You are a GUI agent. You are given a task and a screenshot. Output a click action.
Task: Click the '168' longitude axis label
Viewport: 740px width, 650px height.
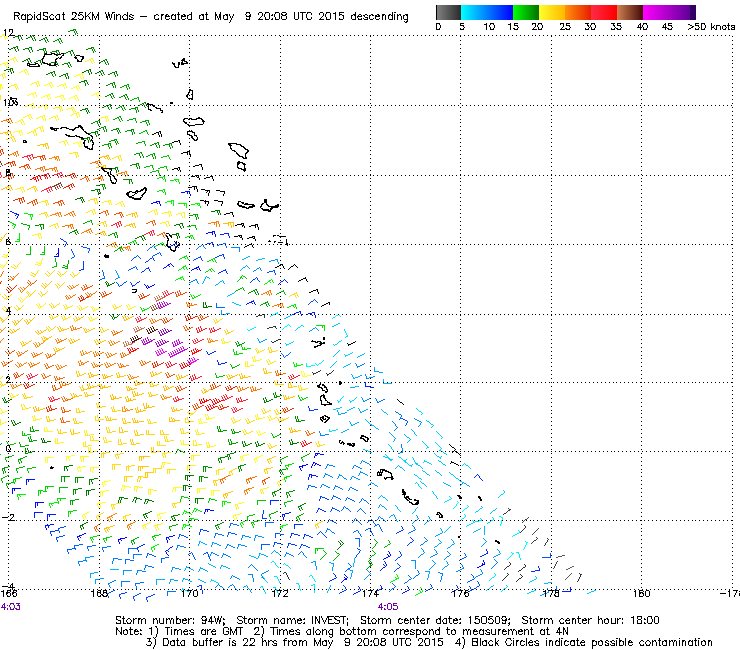(x=99, y=593)
